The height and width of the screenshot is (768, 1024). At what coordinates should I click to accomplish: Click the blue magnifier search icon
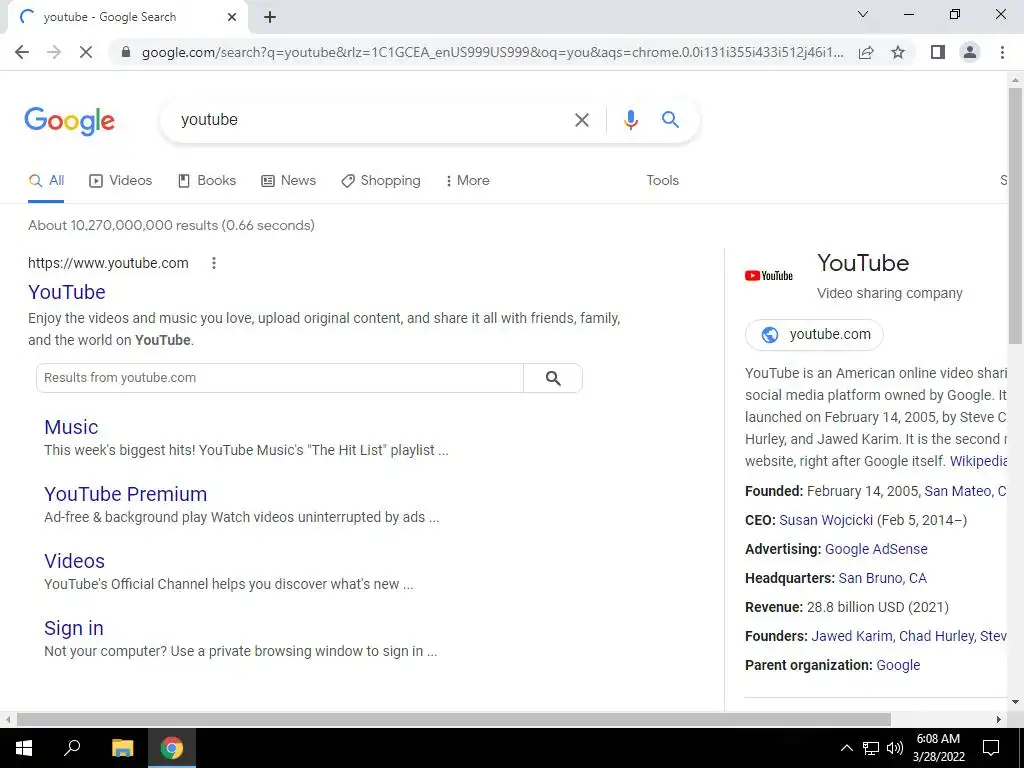(670, 120)
